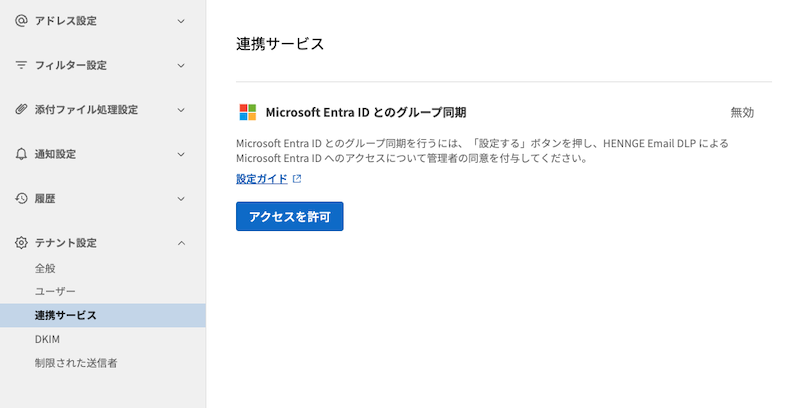Go to DKIM under テナント設定
The width and height of the screenshot is (800, 408).
[x=47, y=339]
